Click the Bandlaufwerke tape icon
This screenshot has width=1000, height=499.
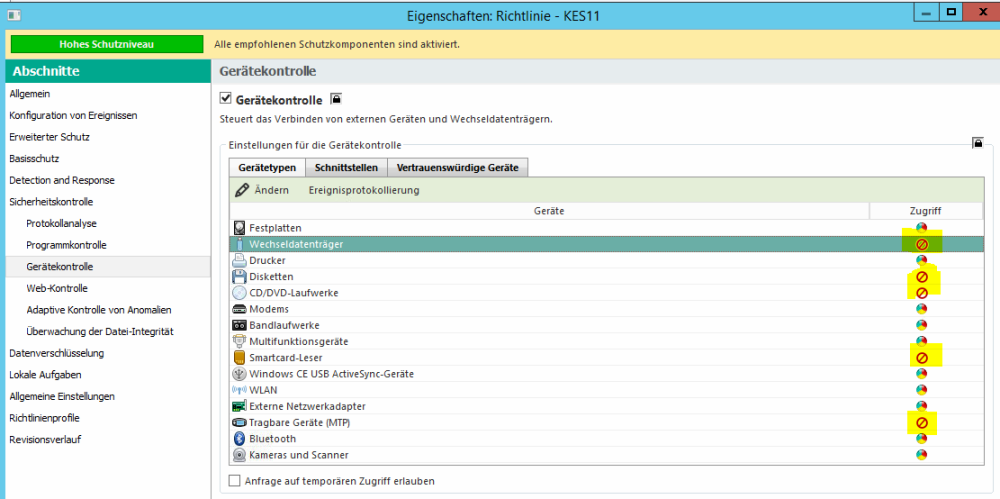click(x=239, y=325)
